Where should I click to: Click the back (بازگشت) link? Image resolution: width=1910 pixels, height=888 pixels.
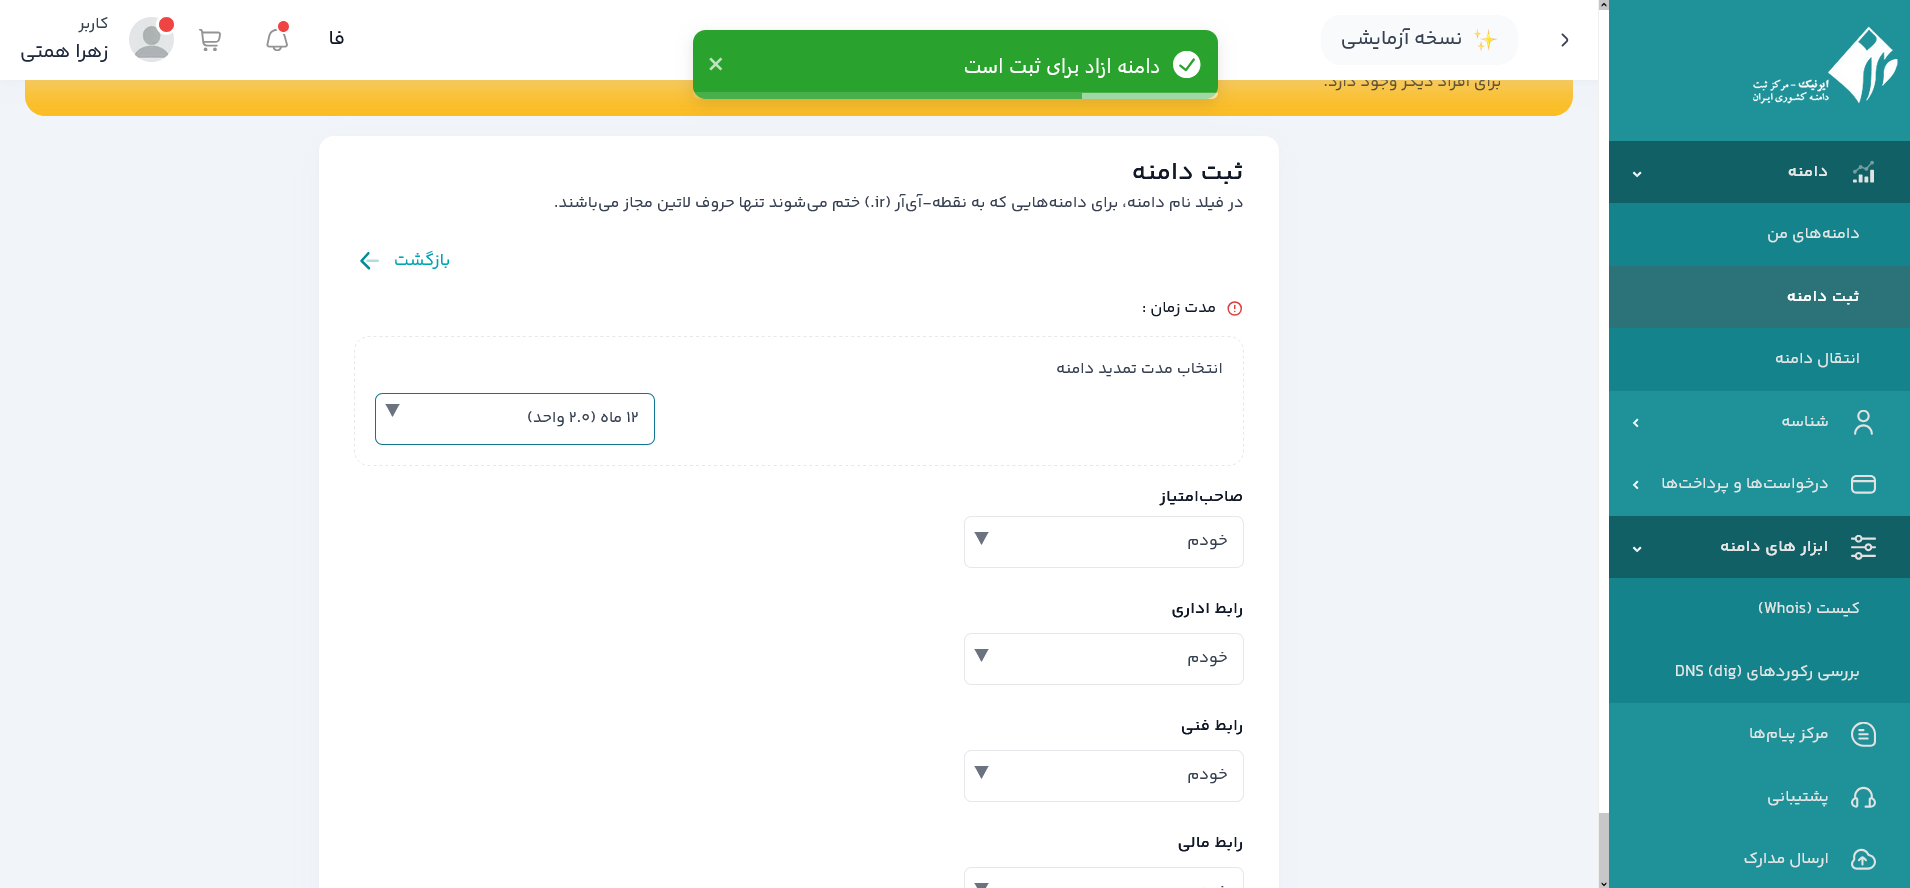click(x=405, y=260)
